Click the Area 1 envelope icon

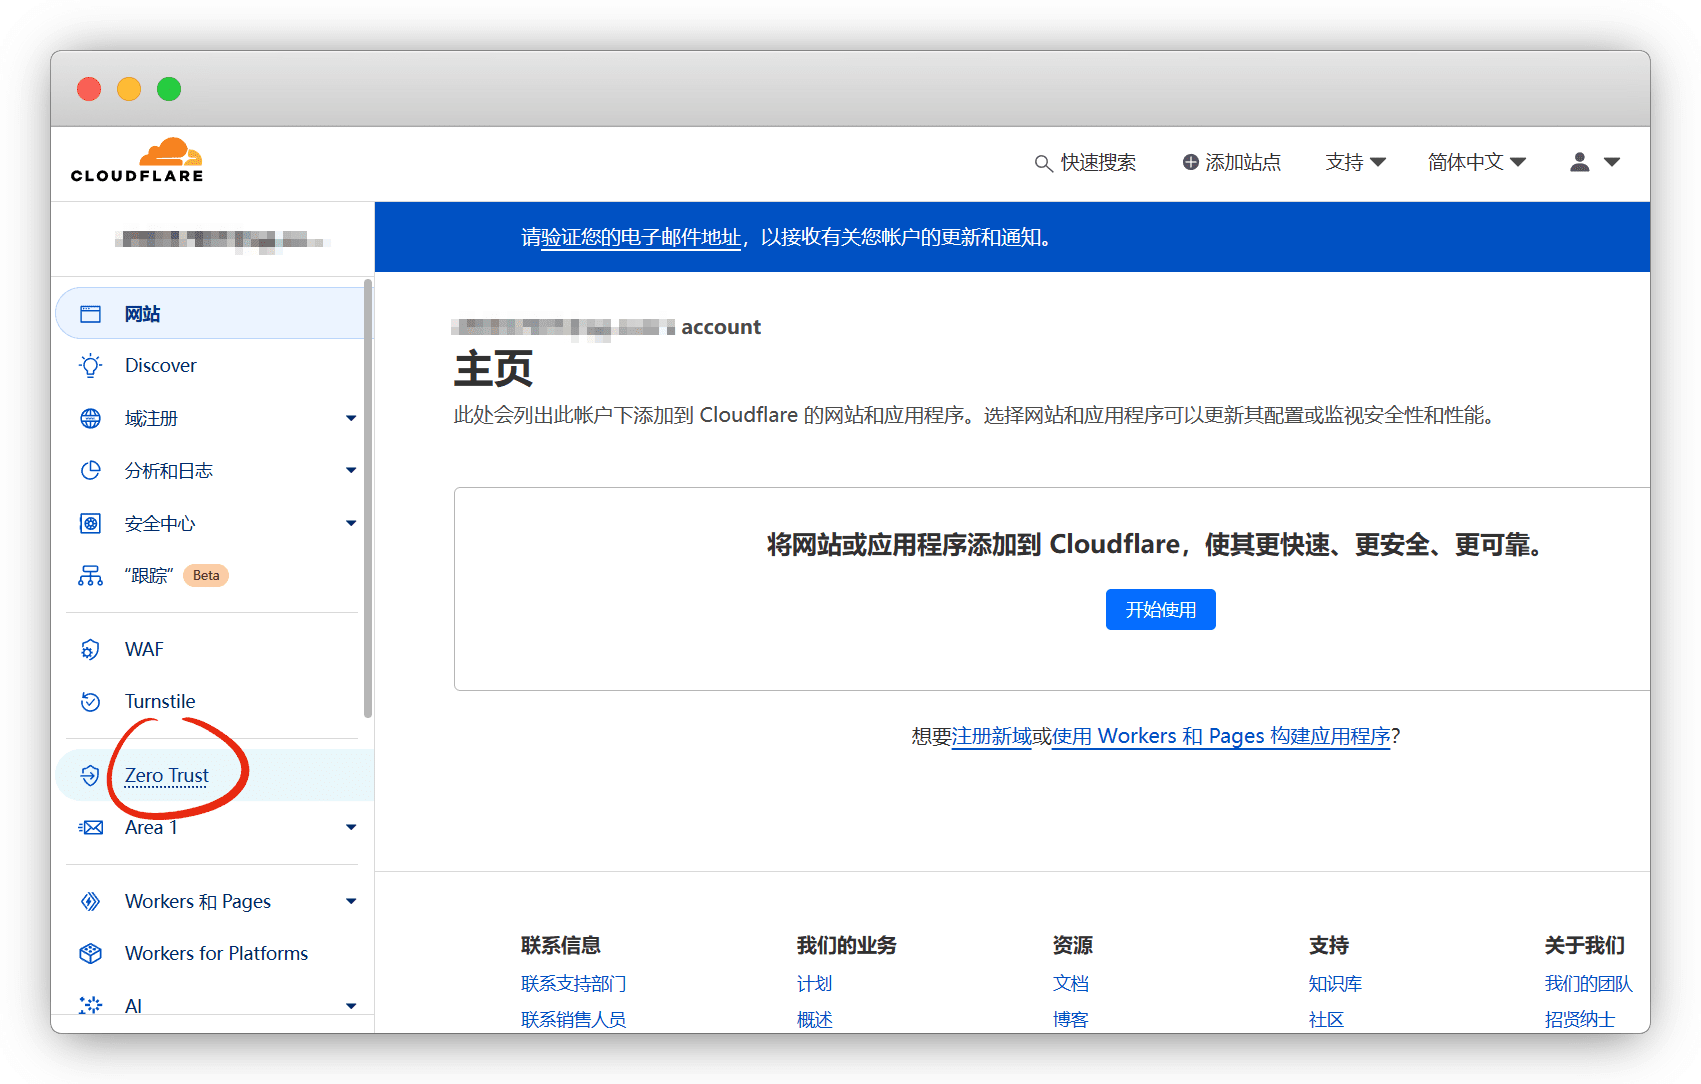[90, 827]
